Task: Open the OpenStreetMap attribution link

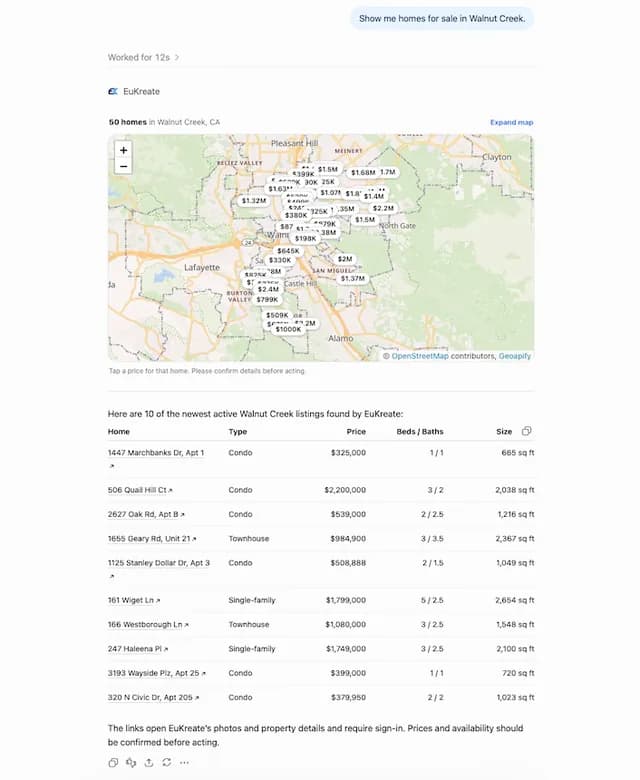Action: (420, 356)
